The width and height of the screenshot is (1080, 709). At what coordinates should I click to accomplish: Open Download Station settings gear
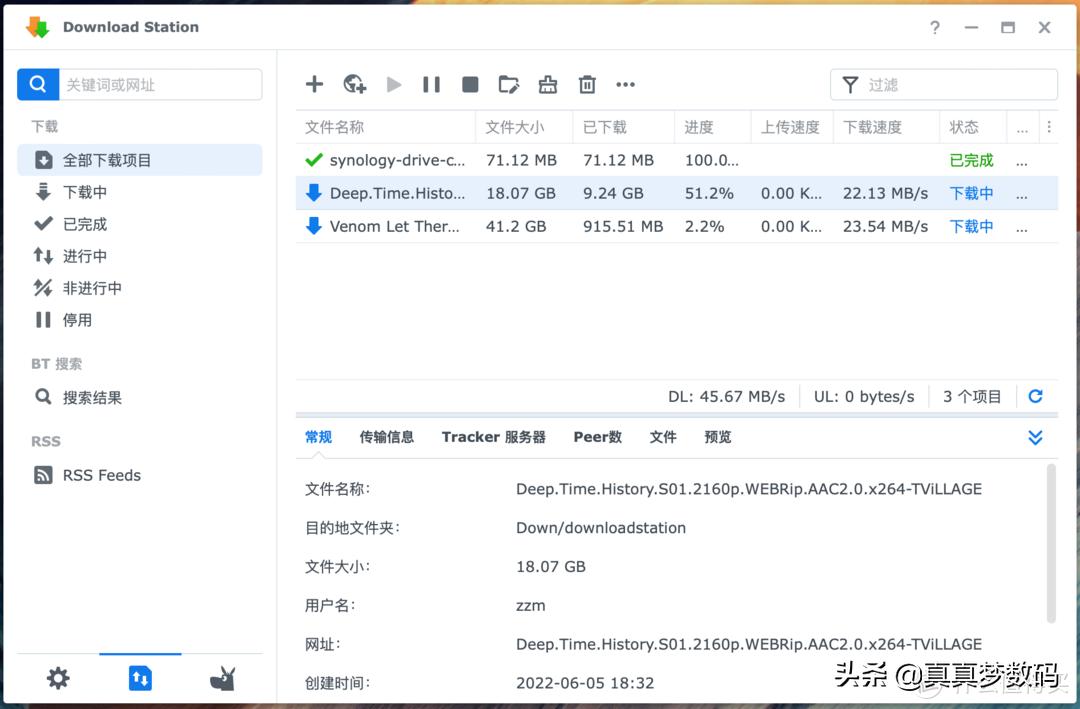(x=58, y=678)
